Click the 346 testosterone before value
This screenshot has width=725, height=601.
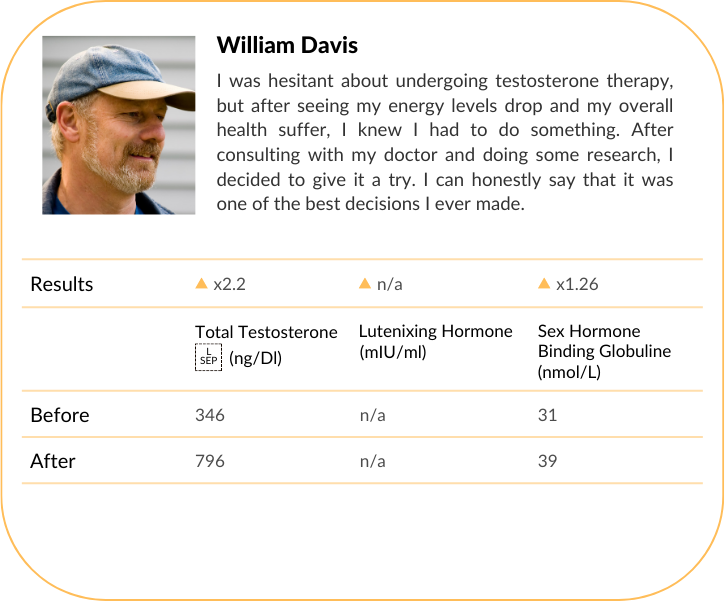210,415
